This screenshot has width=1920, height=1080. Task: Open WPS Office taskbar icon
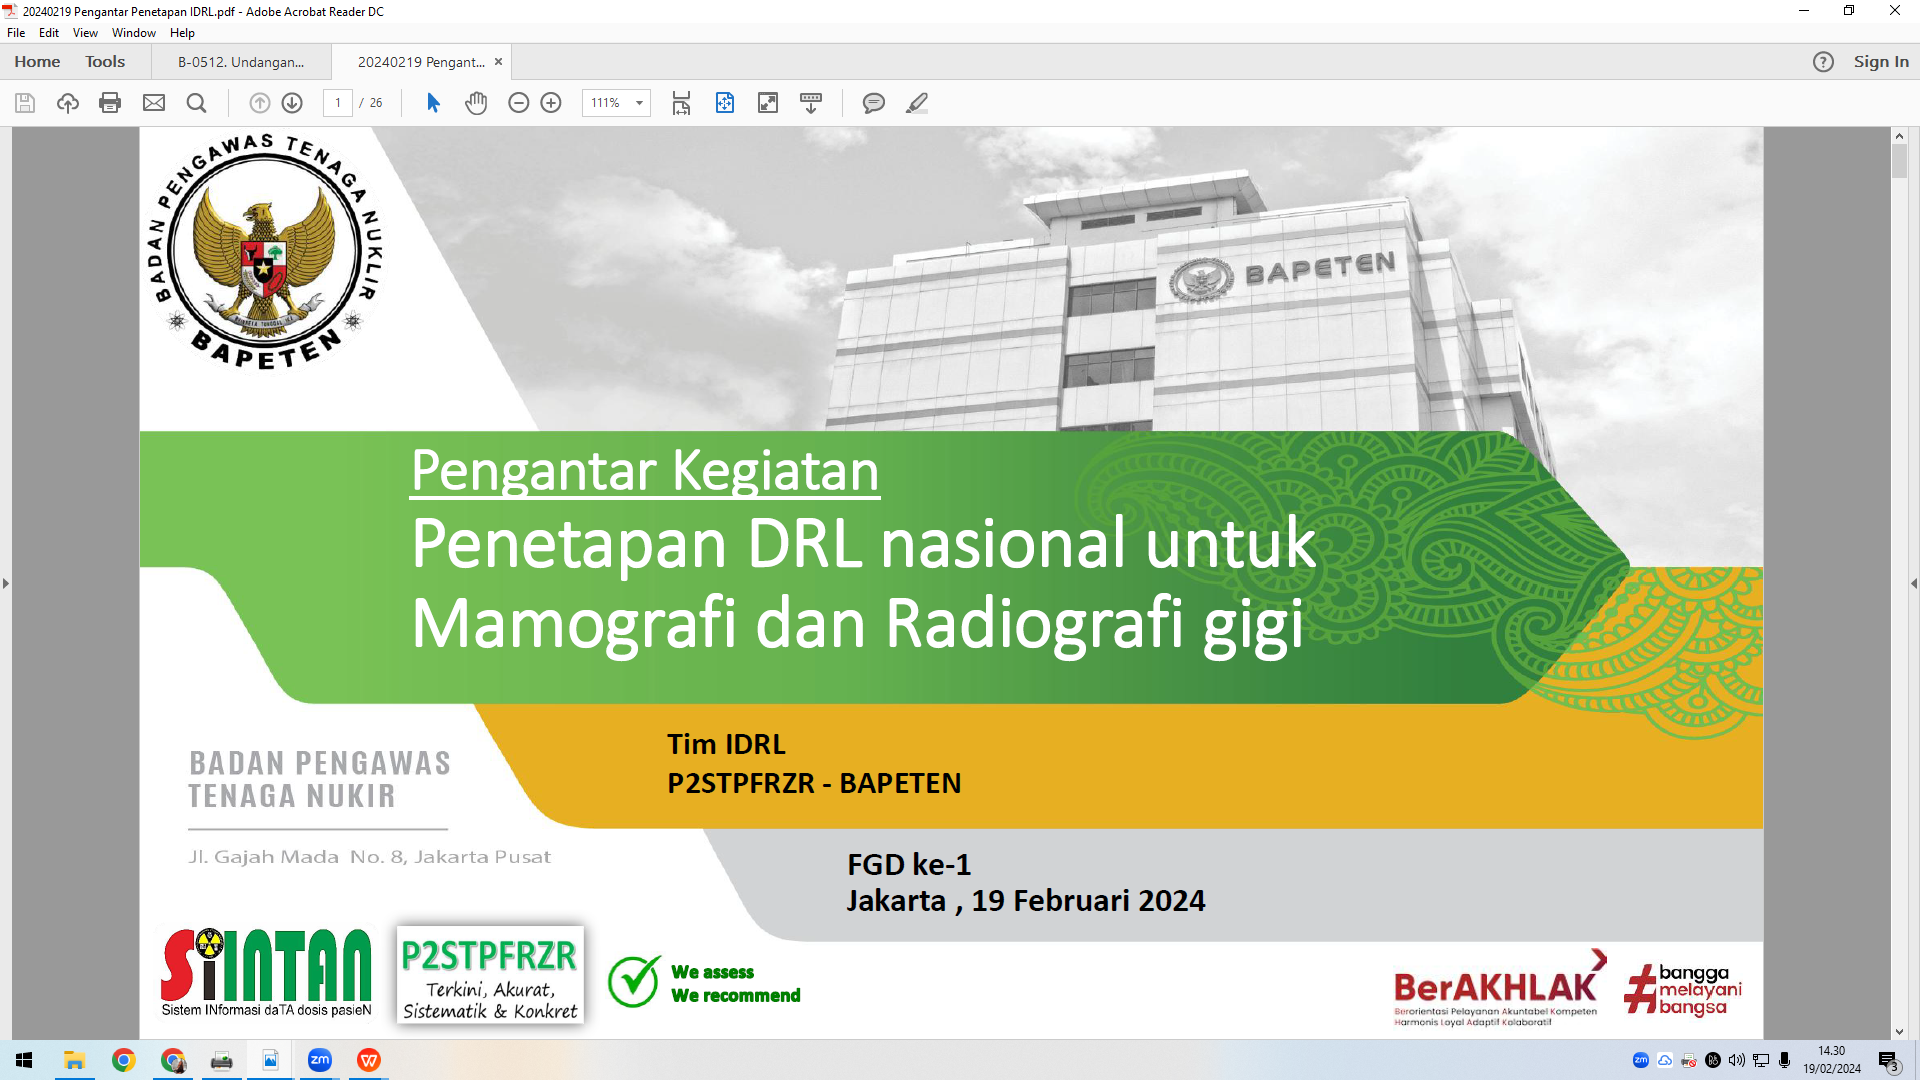369,1060
